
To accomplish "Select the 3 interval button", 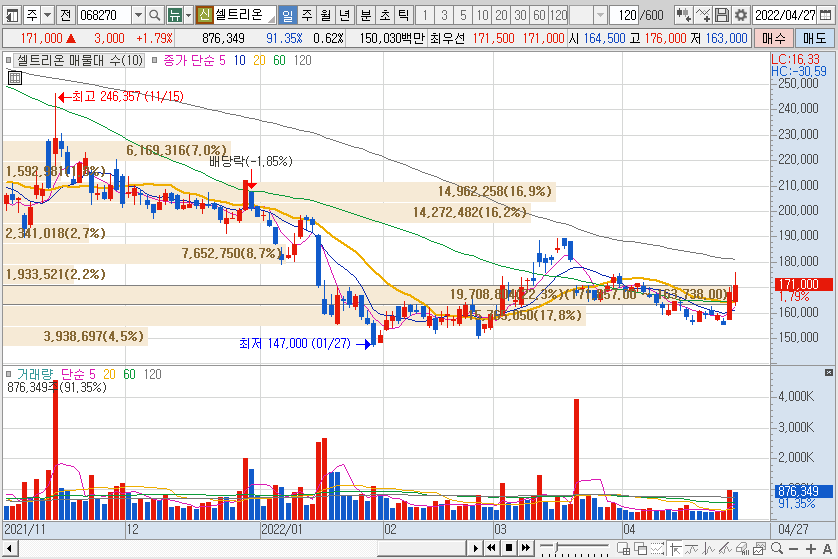I will (x=444, y=15).
